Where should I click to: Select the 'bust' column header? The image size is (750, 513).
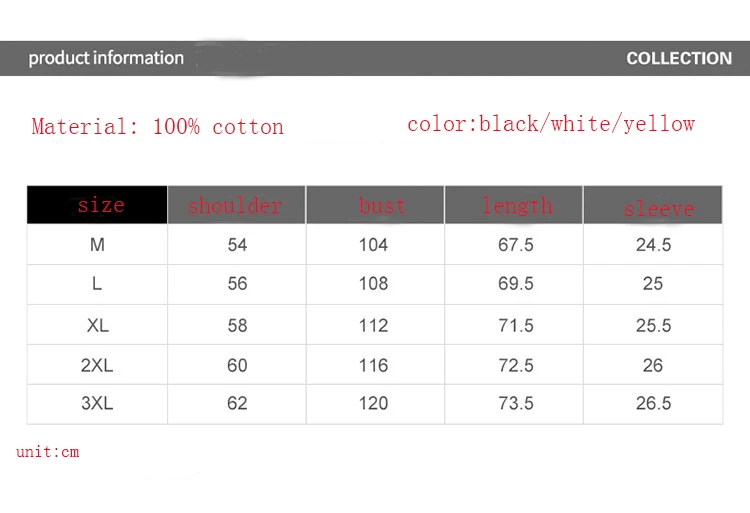click(375, 205)
